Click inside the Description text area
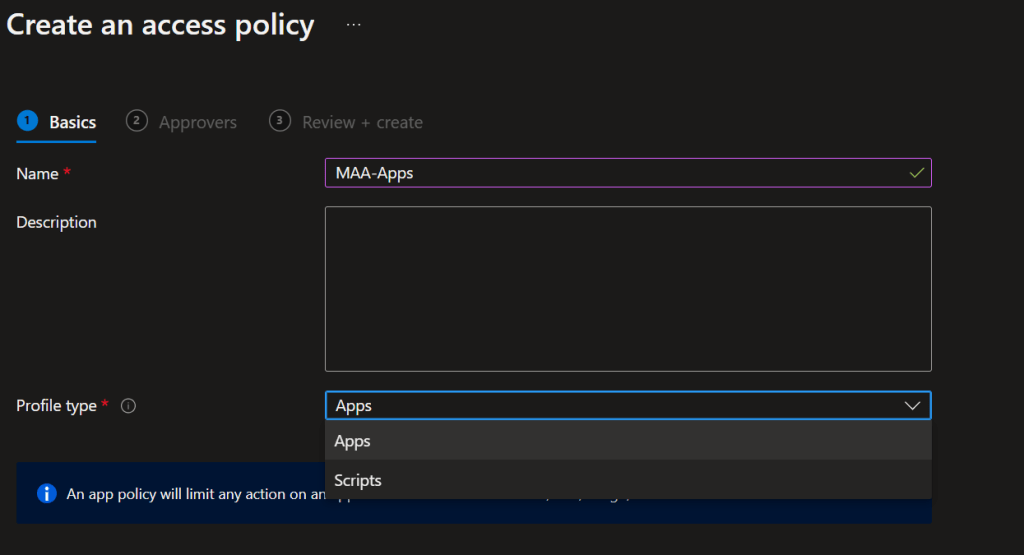Screen dimensions: 1024x555 (628, 289)
